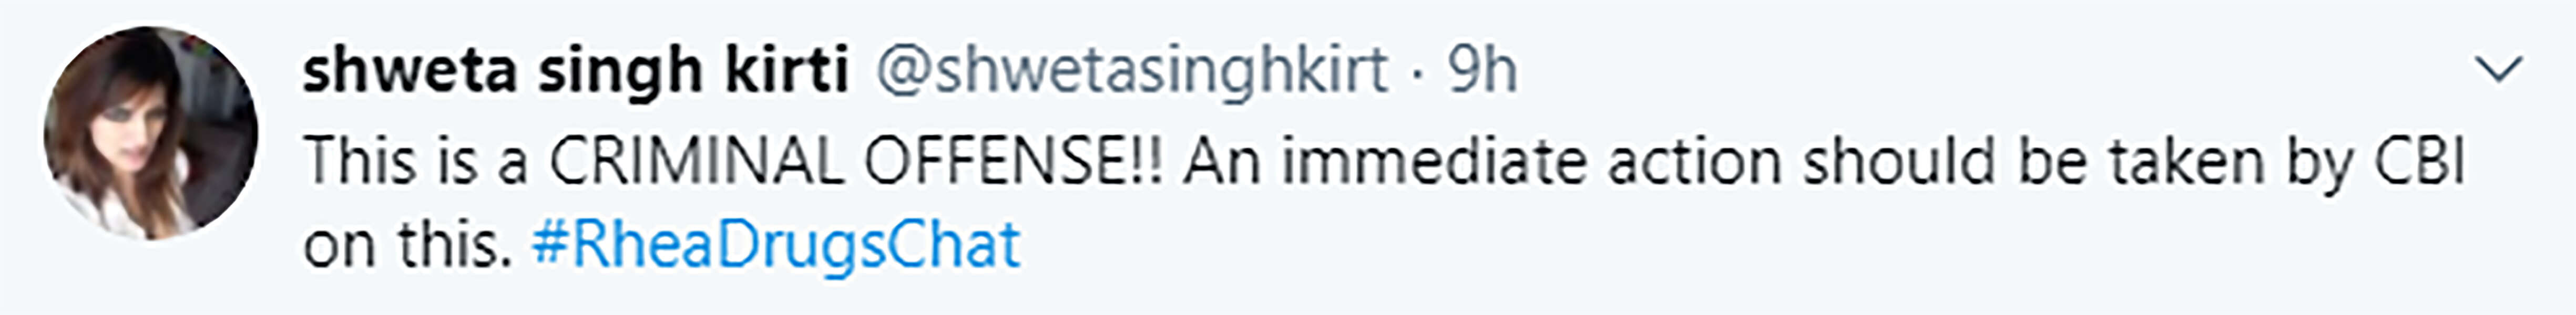Open the @shwetasinghkirt handle link
2576x315 pixels.
[1131, 71]
